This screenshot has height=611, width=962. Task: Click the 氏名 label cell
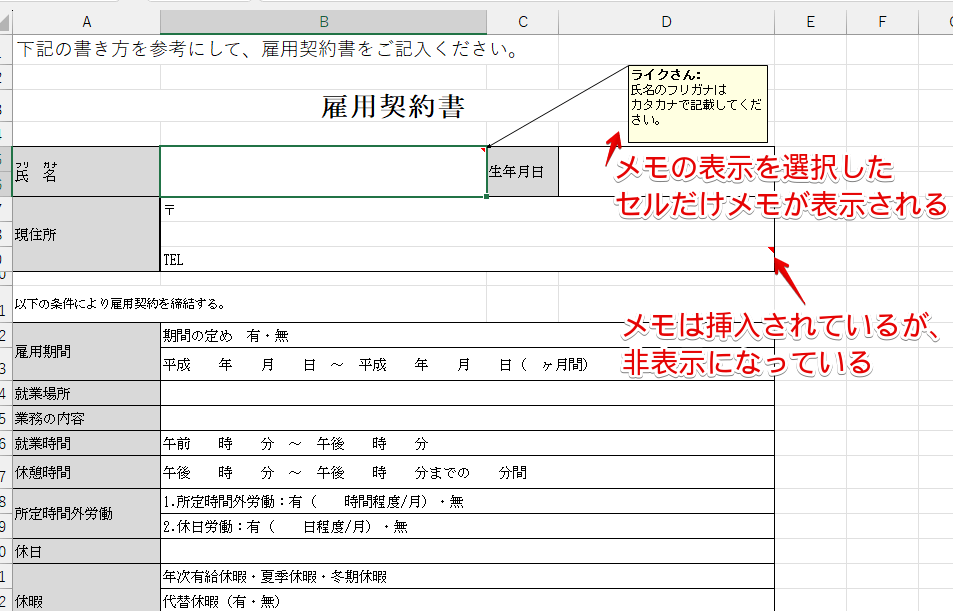[x=85, y=170]
